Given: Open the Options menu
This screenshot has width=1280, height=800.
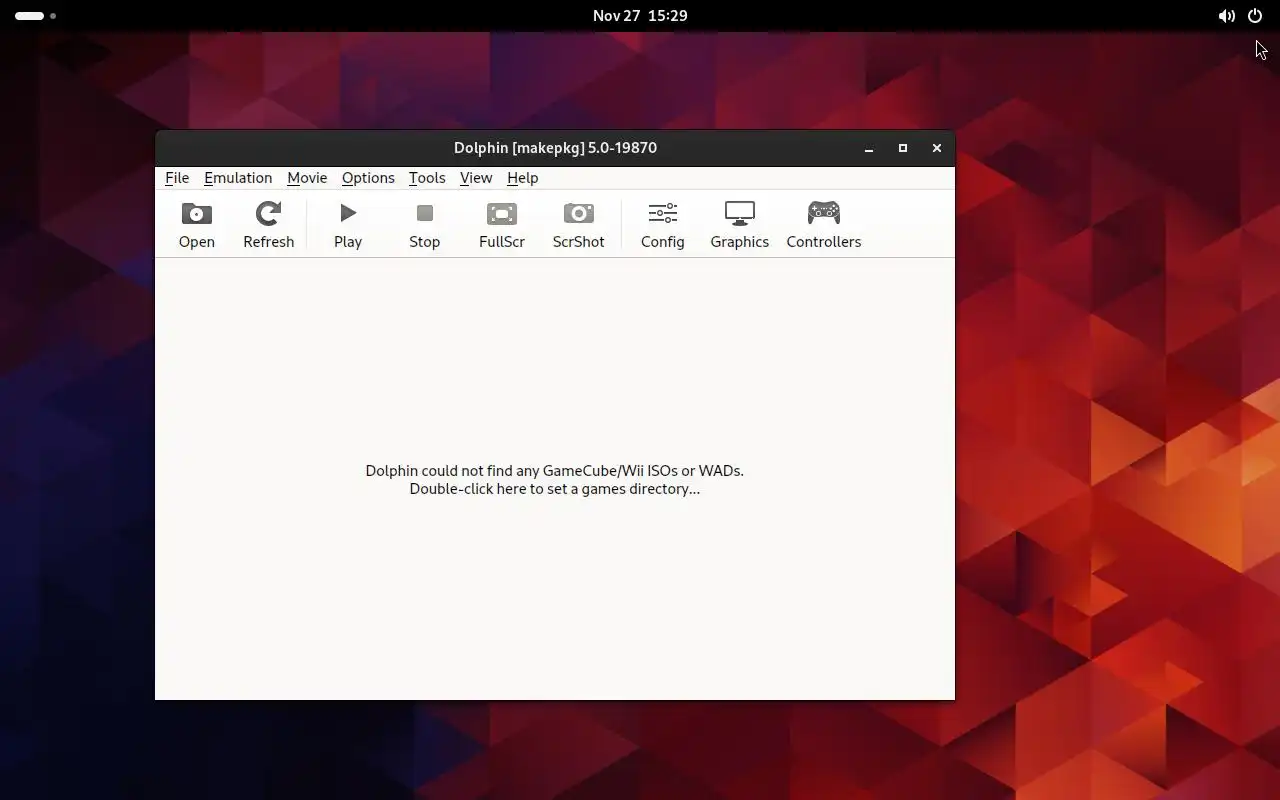Looking at the screenshot, I should pos(368,177).
